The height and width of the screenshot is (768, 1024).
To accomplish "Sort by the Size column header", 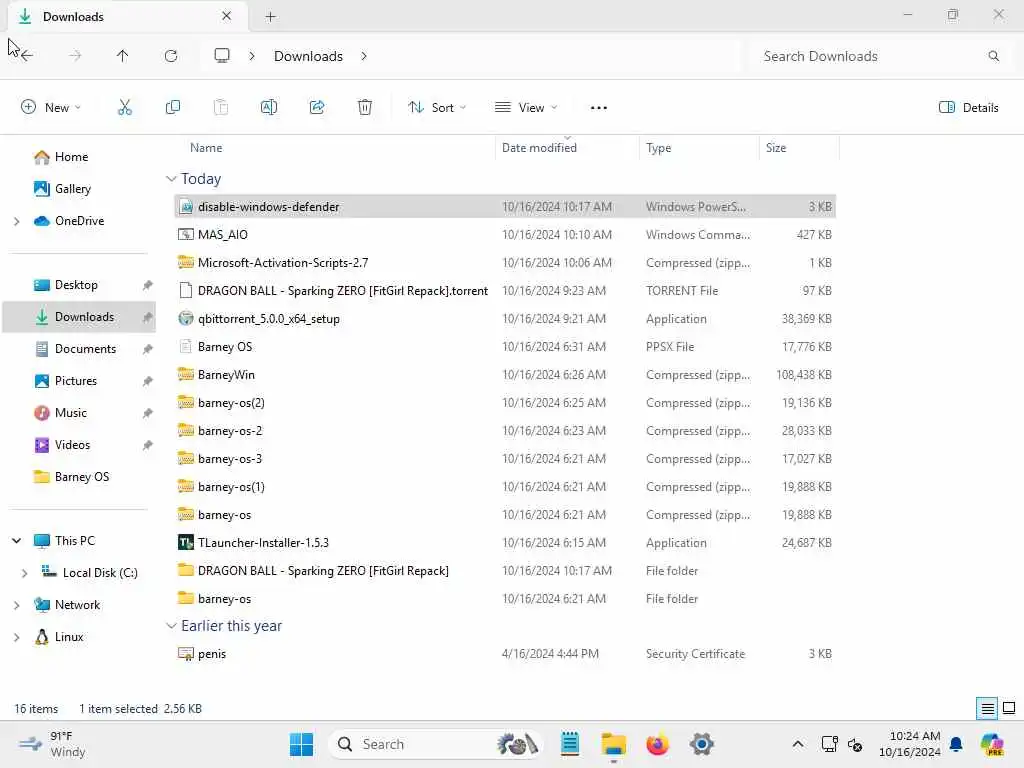I will pyautogui.click(x=776, y=148).
